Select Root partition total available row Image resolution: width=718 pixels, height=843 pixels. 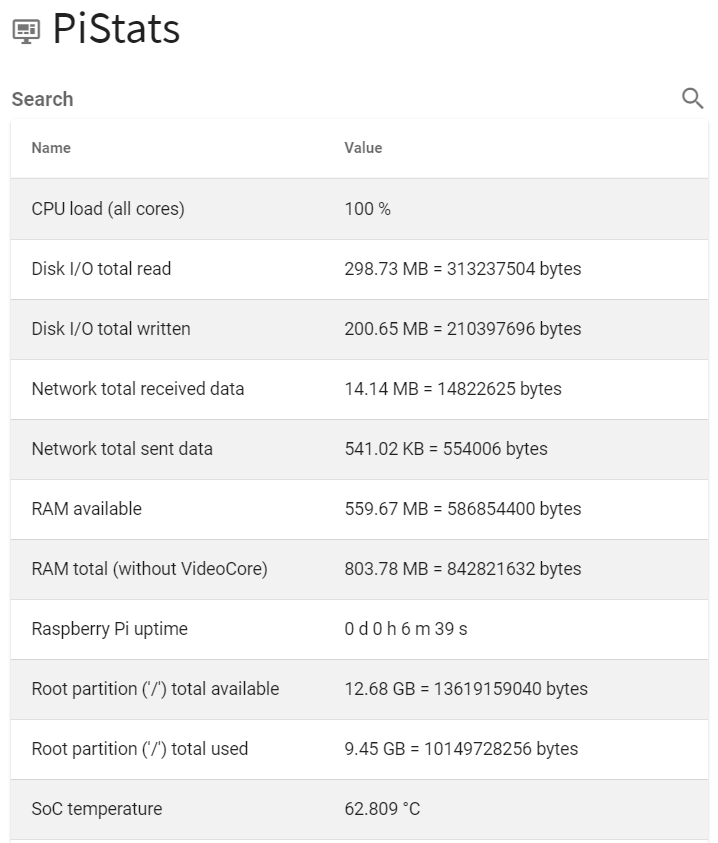(x=359, y=690)
